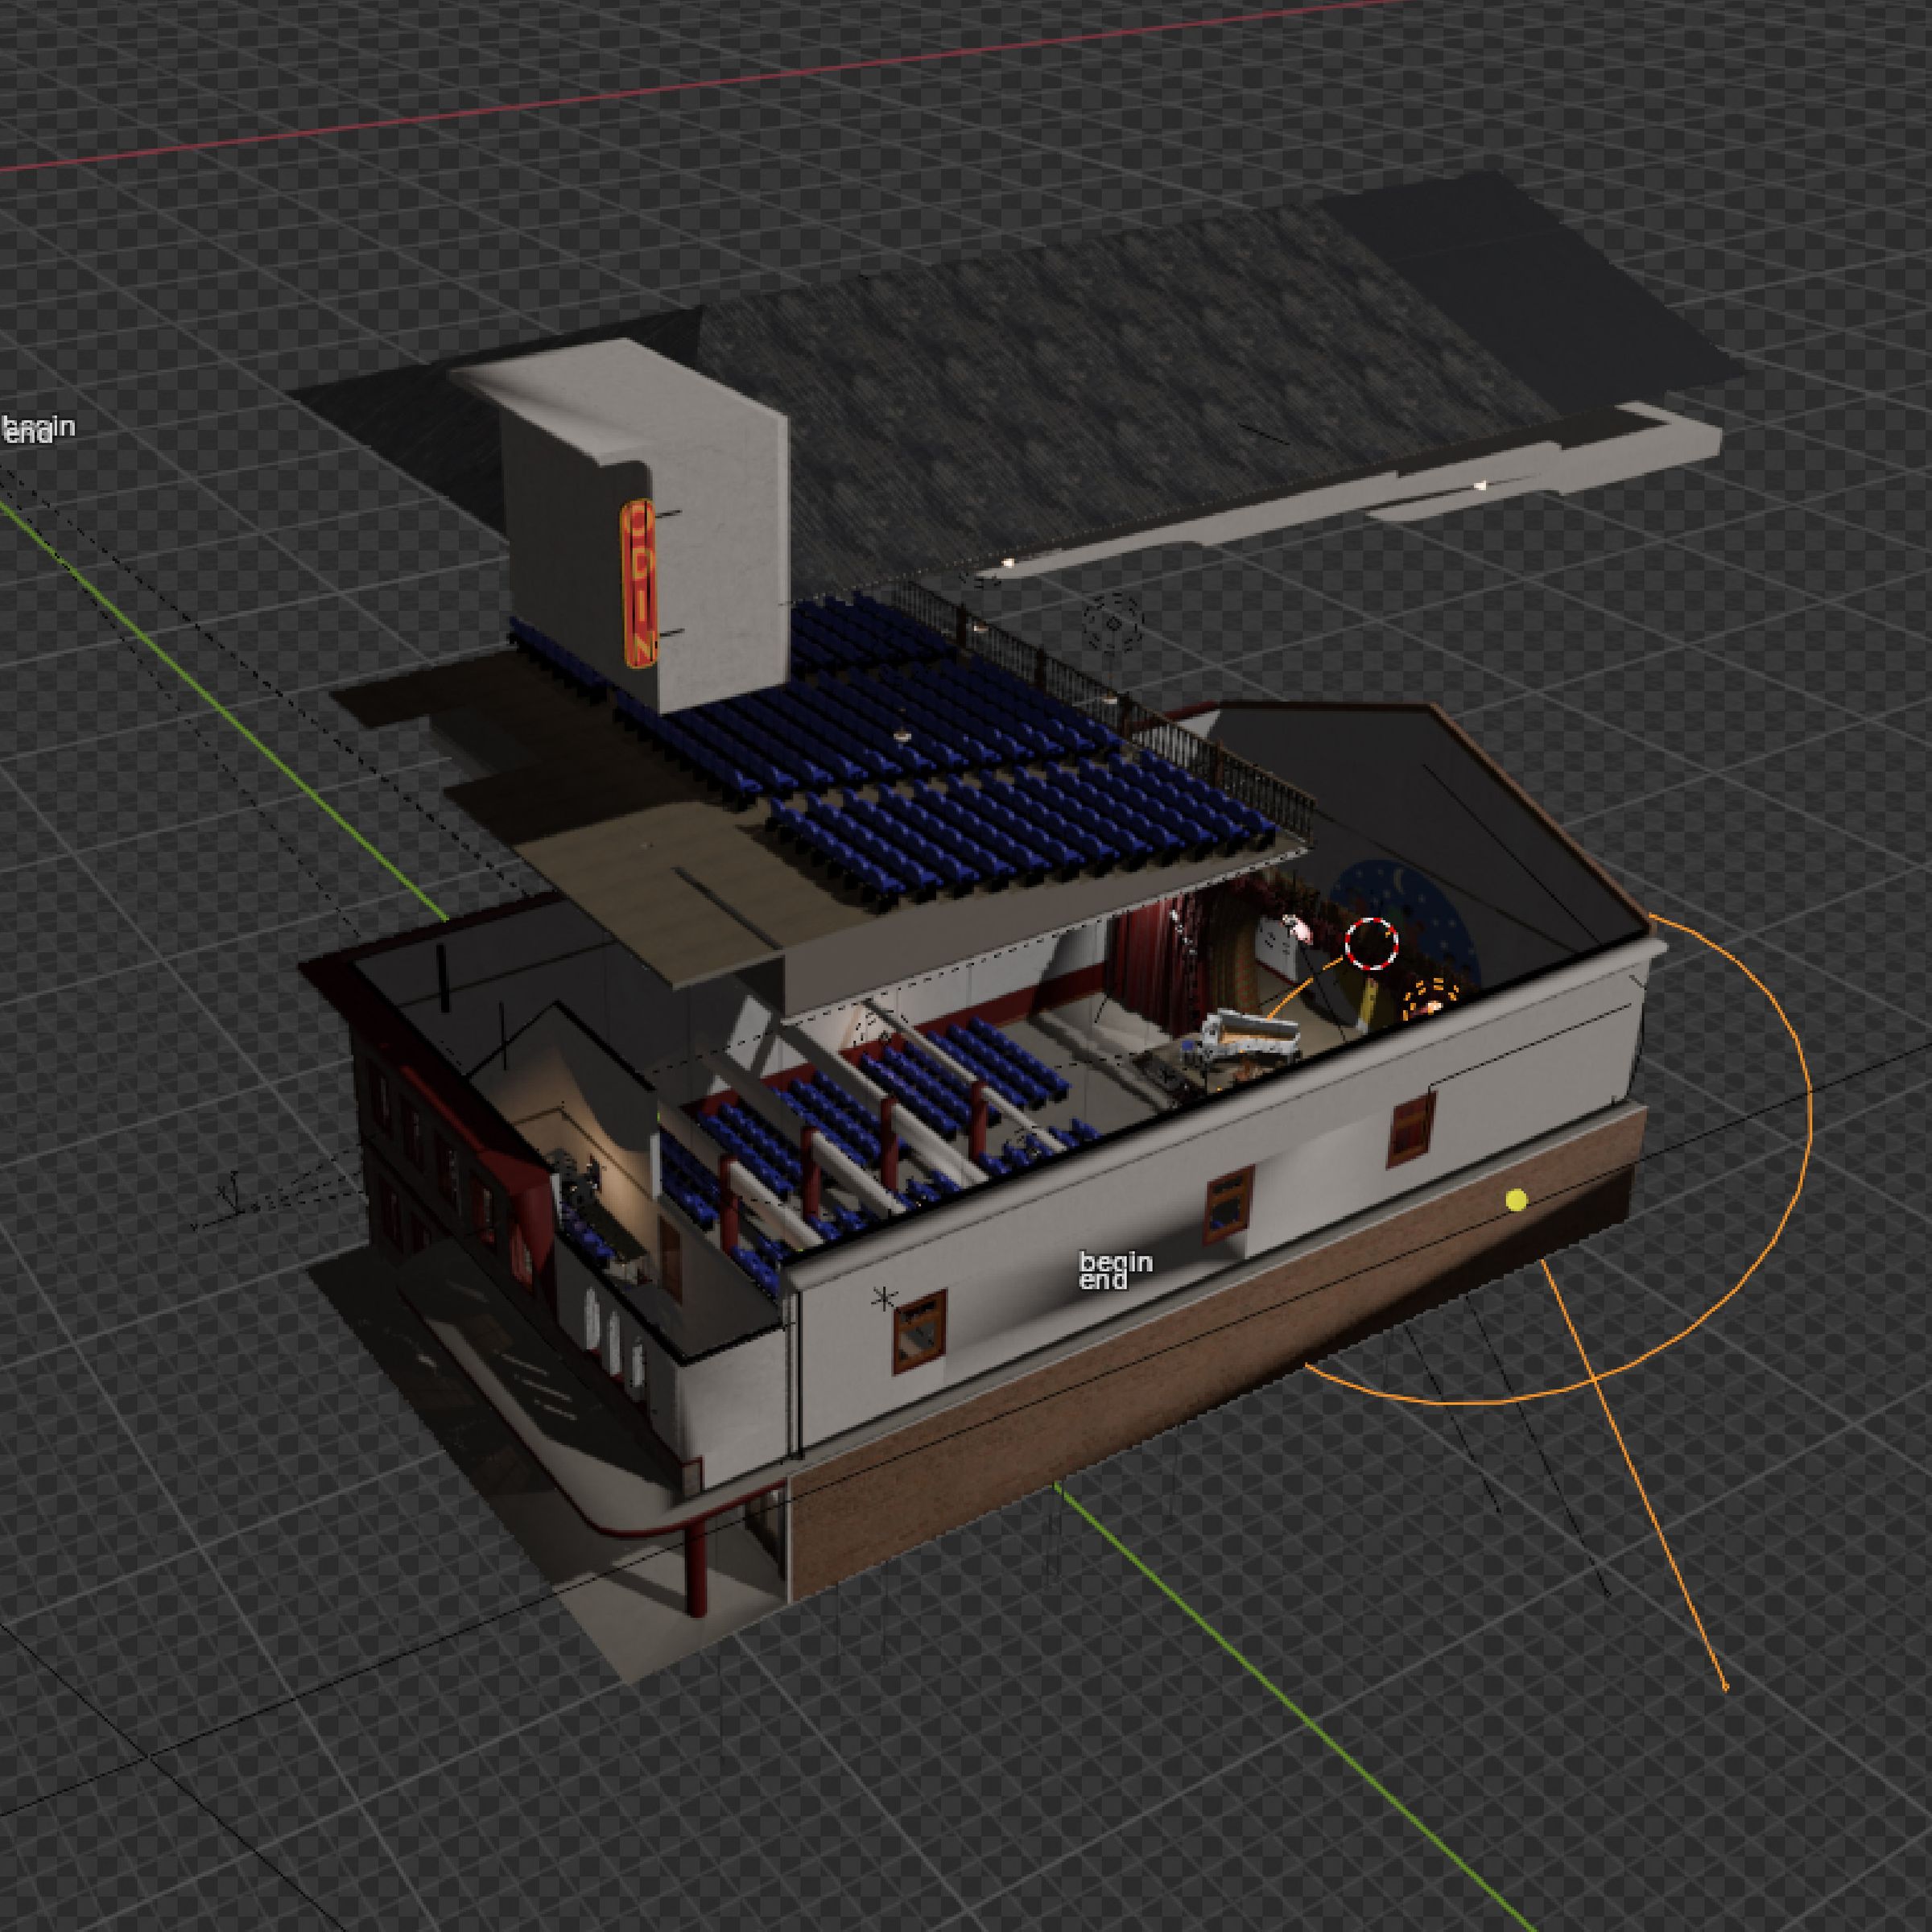The height and width of the screenshot is (1932, 1932).
Task: Click the black asterisk empty near the window
Action: pos(883,1299)
